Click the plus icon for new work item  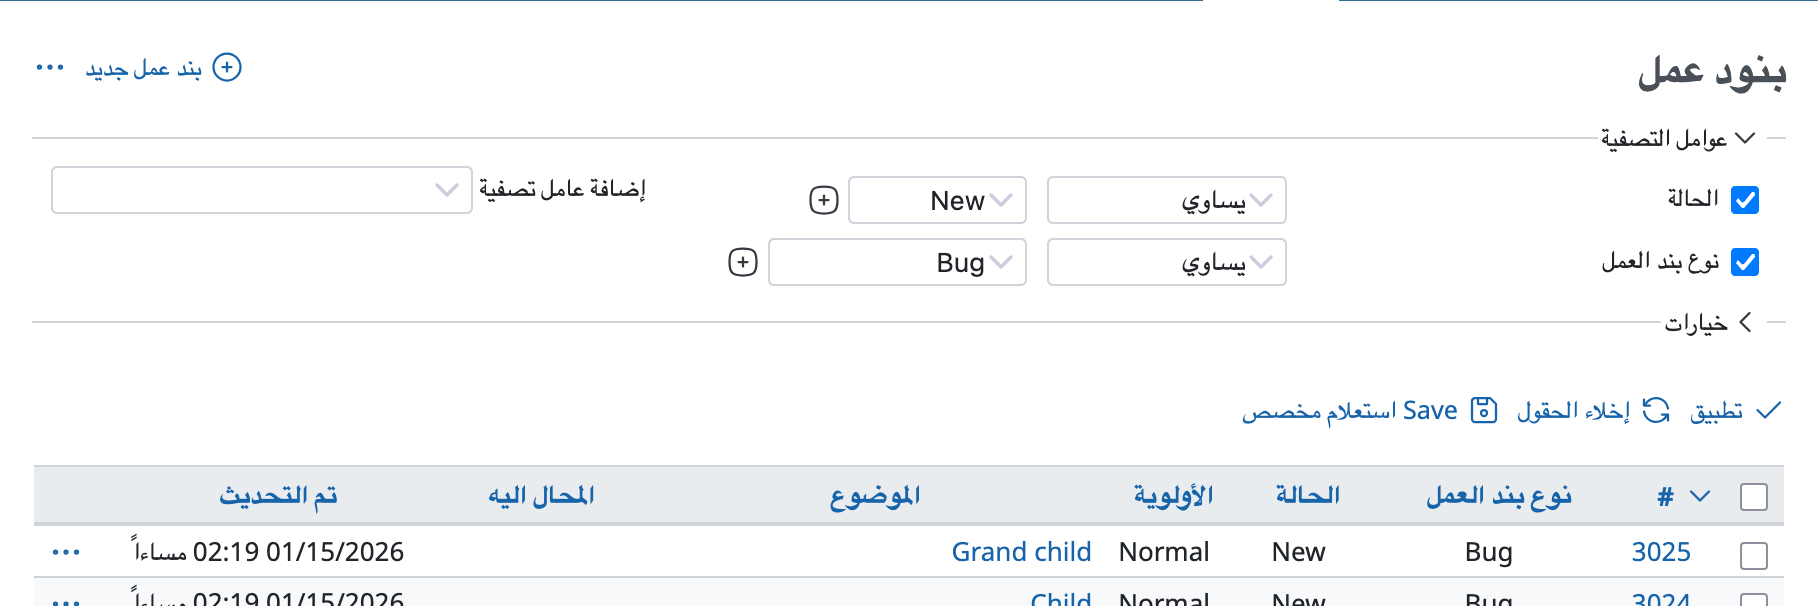click(228, 68)
